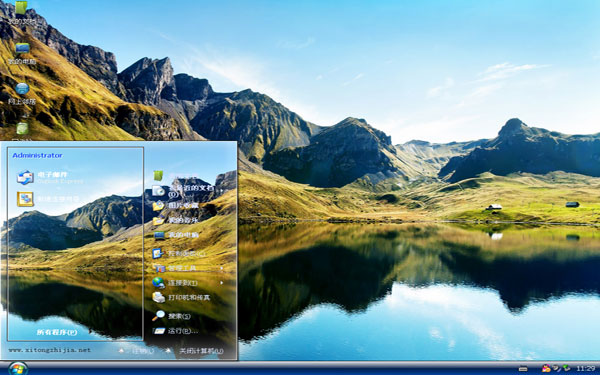Select 打印机和传真 menu entry text

[189, 297]
